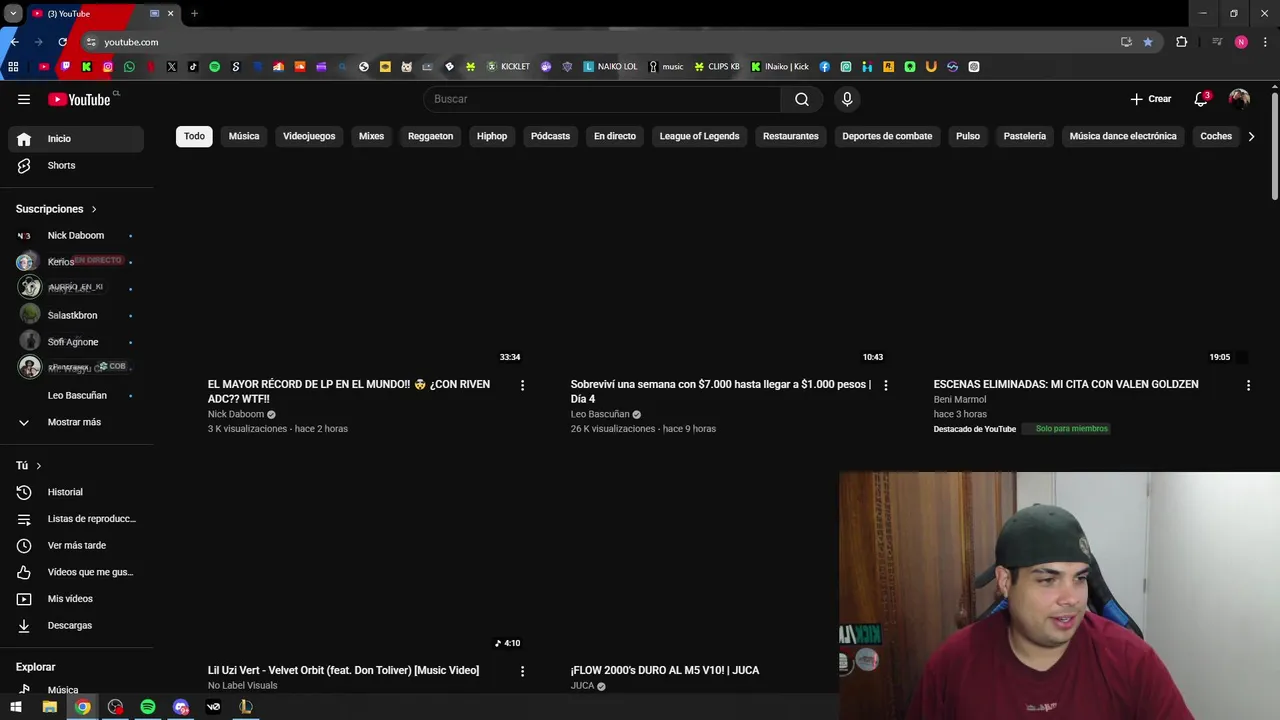
Task: Start voice search with microphone icon
Action: click(847, 99)
